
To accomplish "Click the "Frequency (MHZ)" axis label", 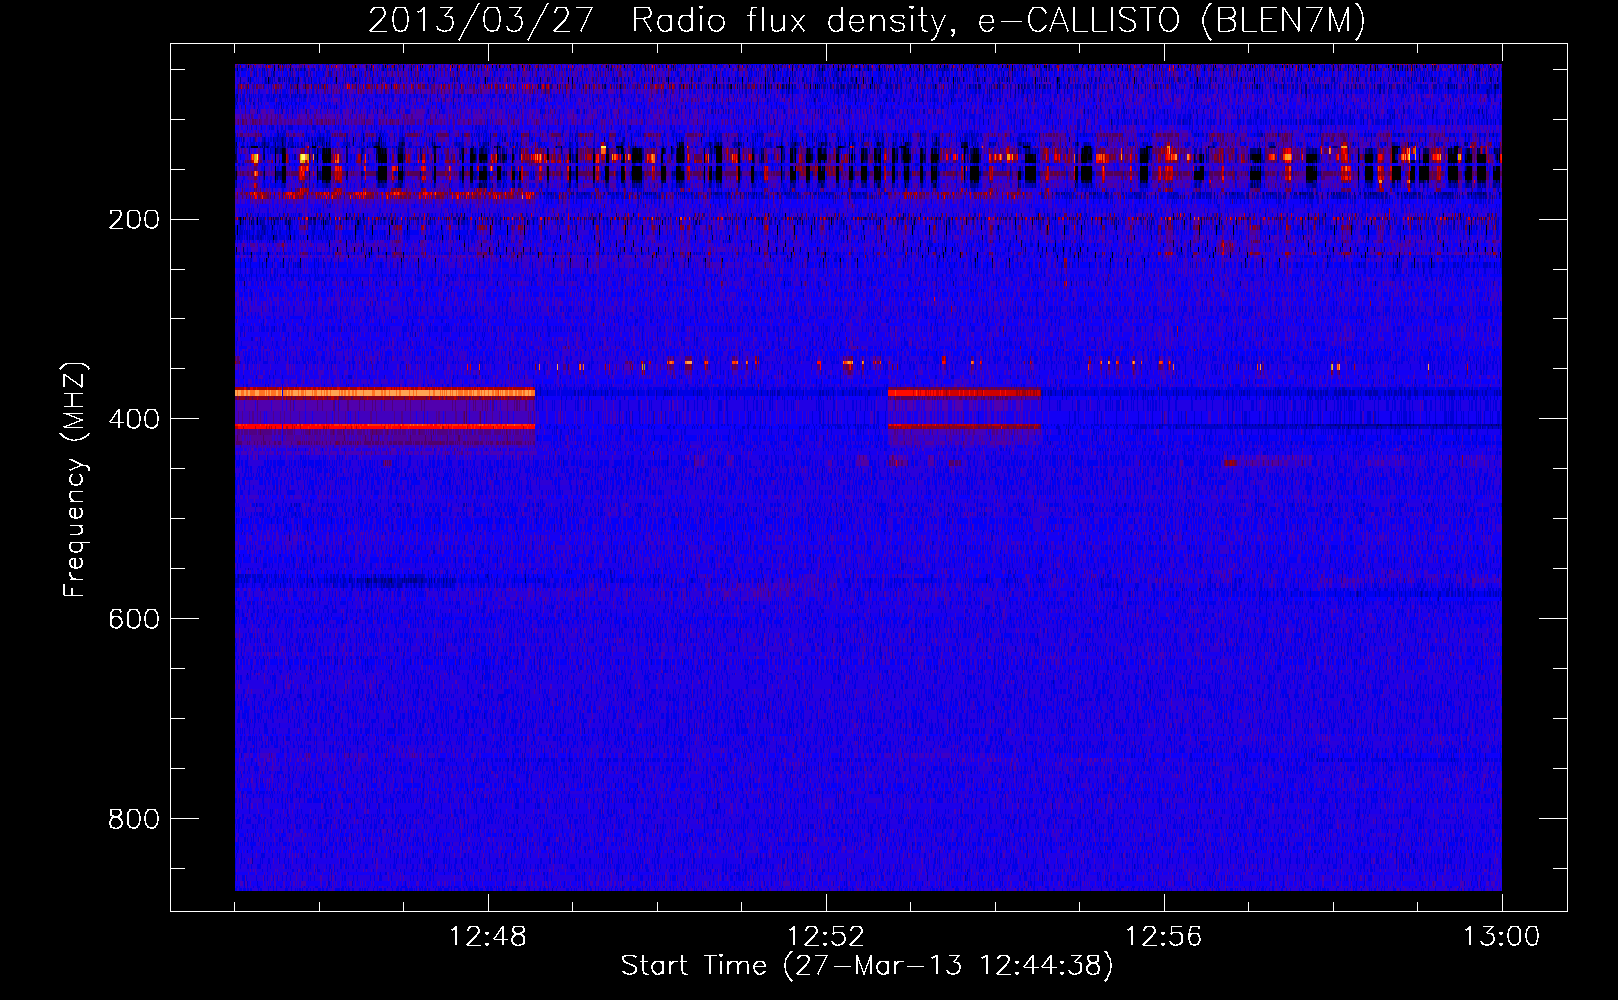I will pyautogui.click(x=75, y=480).
